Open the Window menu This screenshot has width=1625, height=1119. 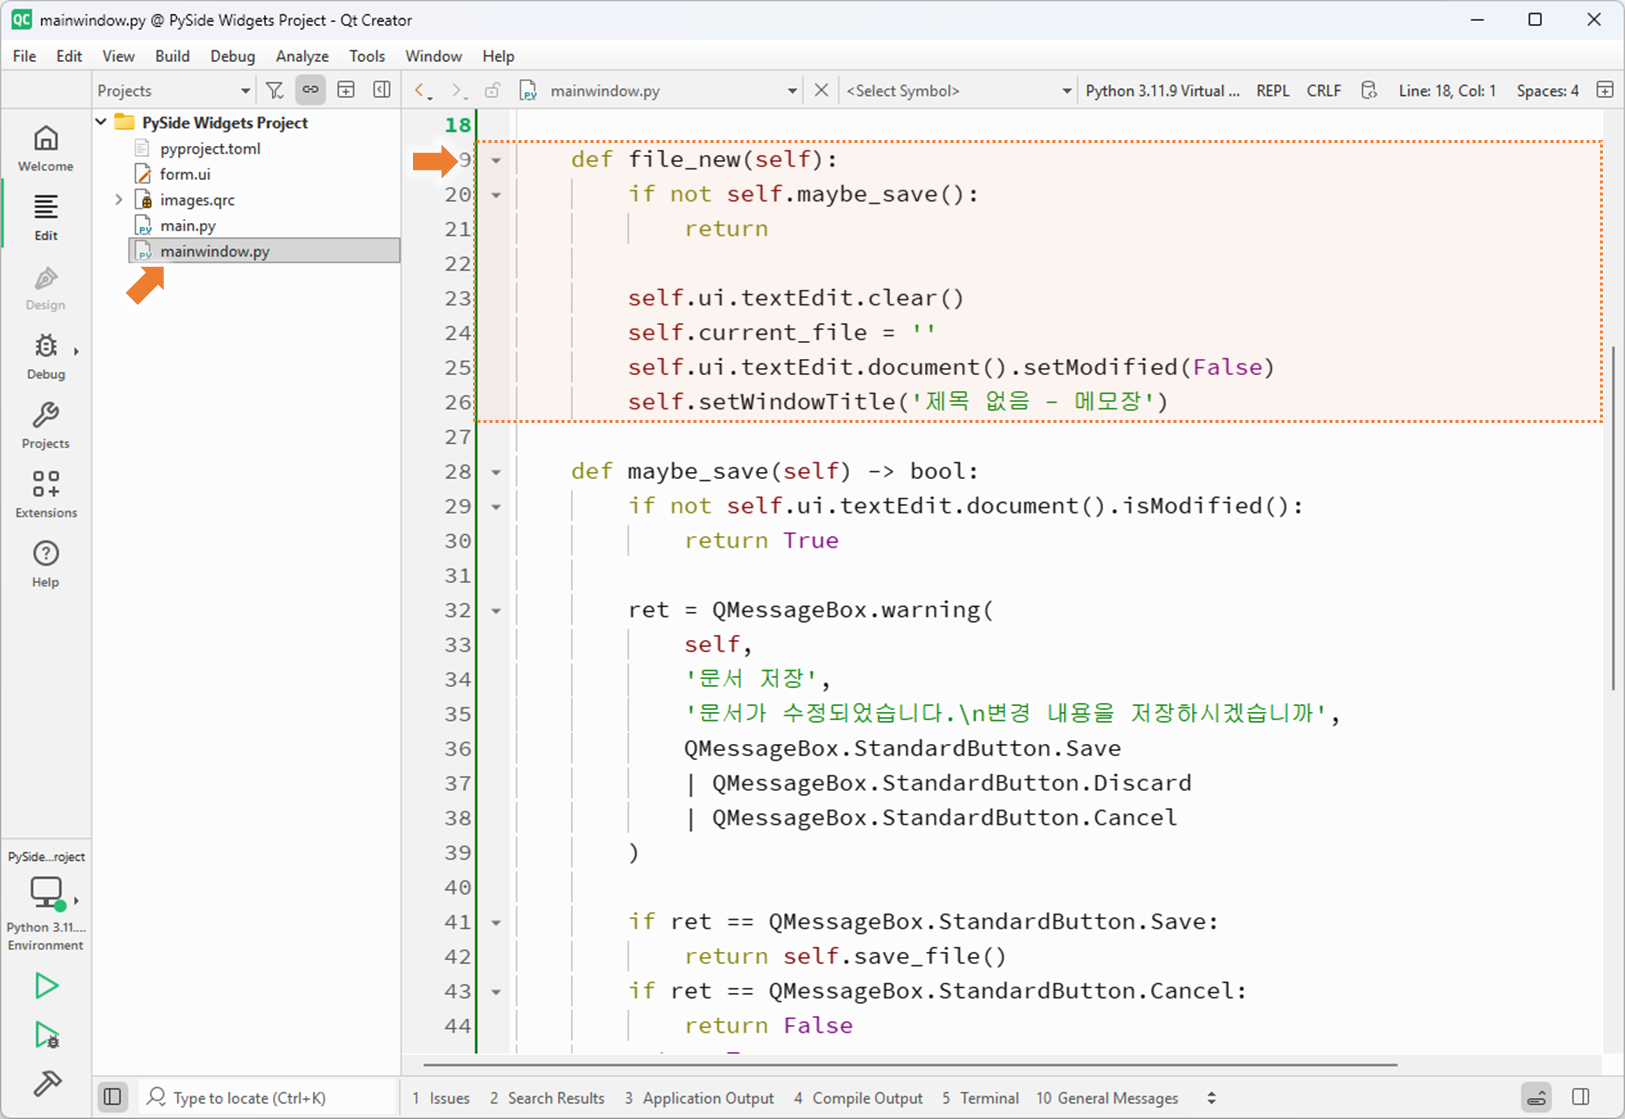[x=433, y=56]
